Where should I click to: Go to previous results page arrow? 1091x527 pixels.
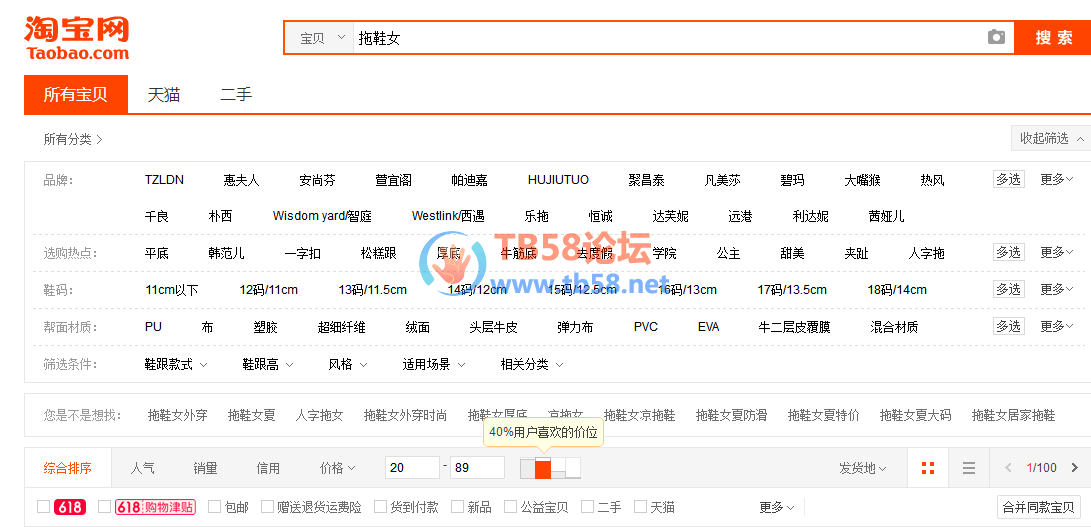click(x=1008, y=468)
